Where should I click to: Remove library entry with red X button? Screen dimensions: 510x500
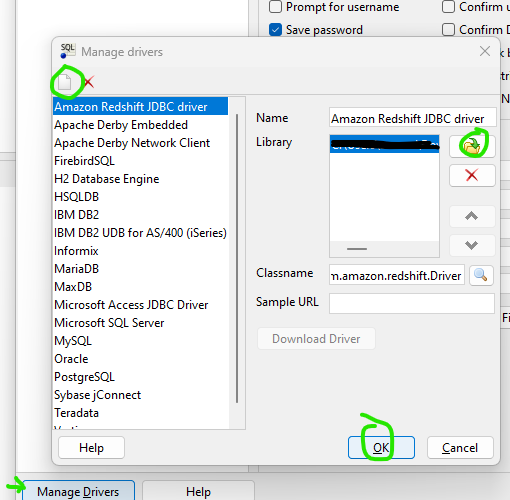[472, 175]
